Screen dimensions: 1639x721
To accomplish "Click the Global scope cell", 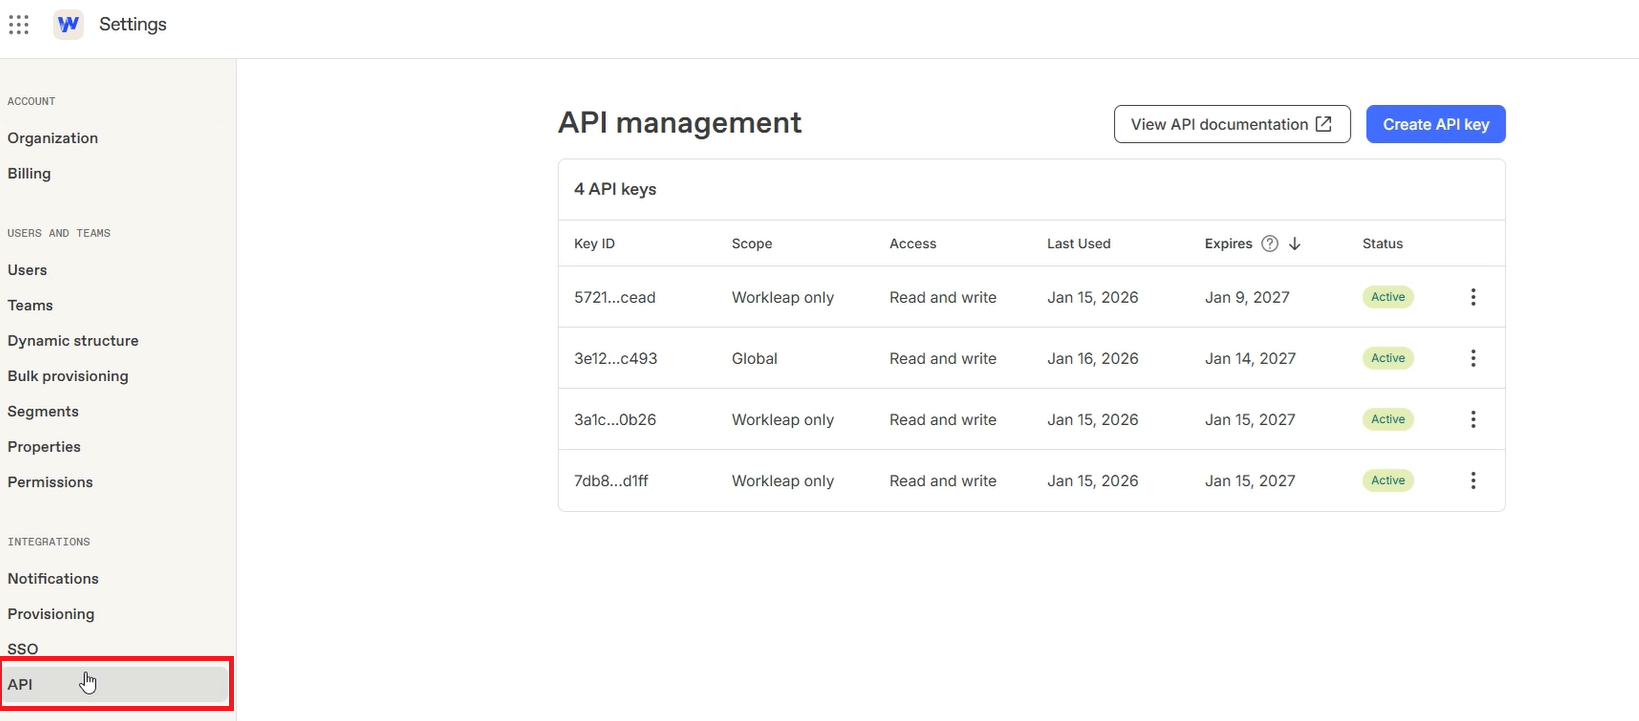I will 754,358.
